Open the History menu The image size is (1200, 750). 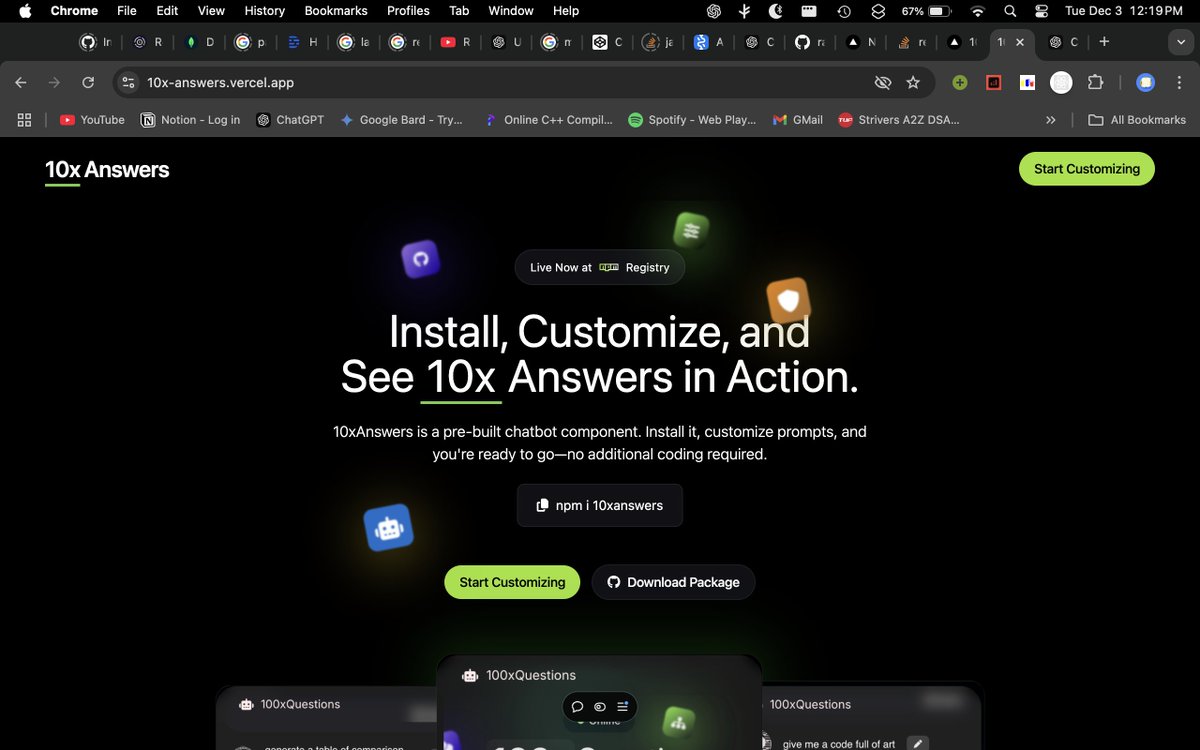click(x=264, y=11)
